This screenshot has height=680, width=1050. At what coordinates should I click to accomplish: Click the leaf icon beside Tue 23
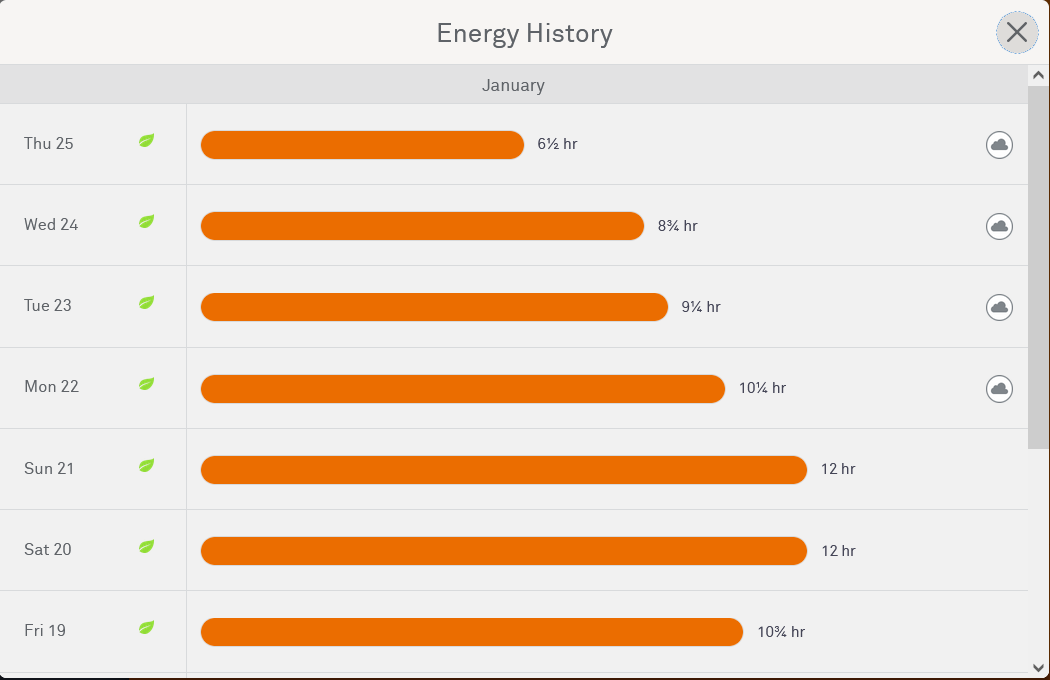pyautogui.click(x=146, y=303)
